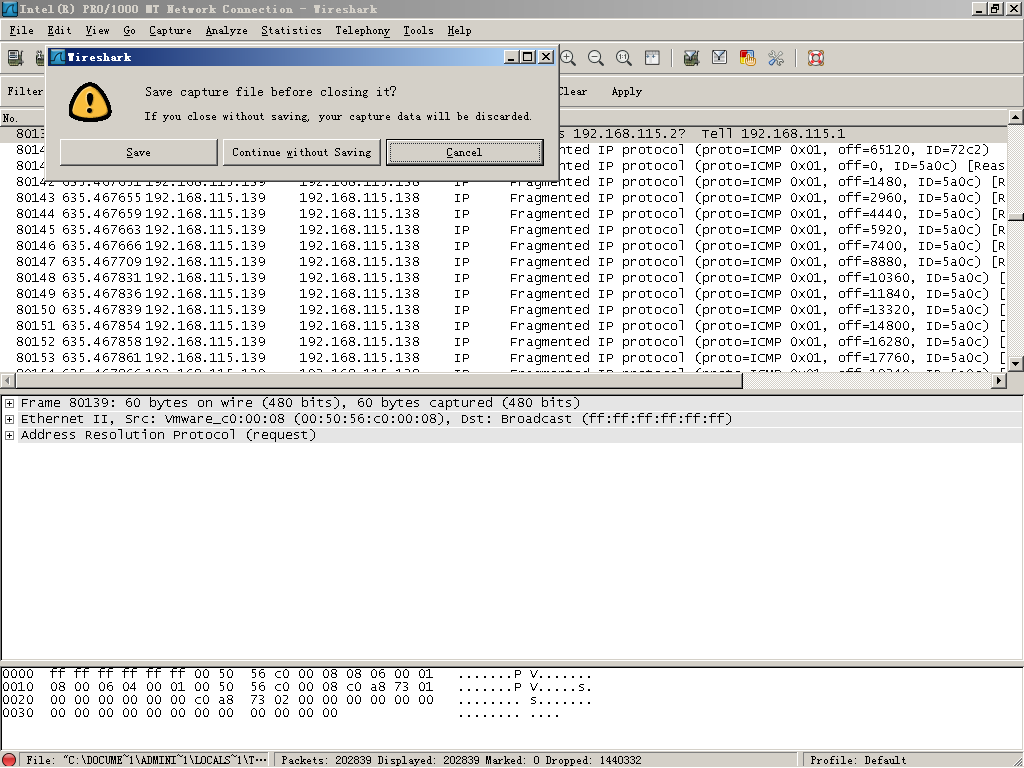Select packet row 80150
Viewport: 1024px width, 768px height.
(x=504, y=310)
